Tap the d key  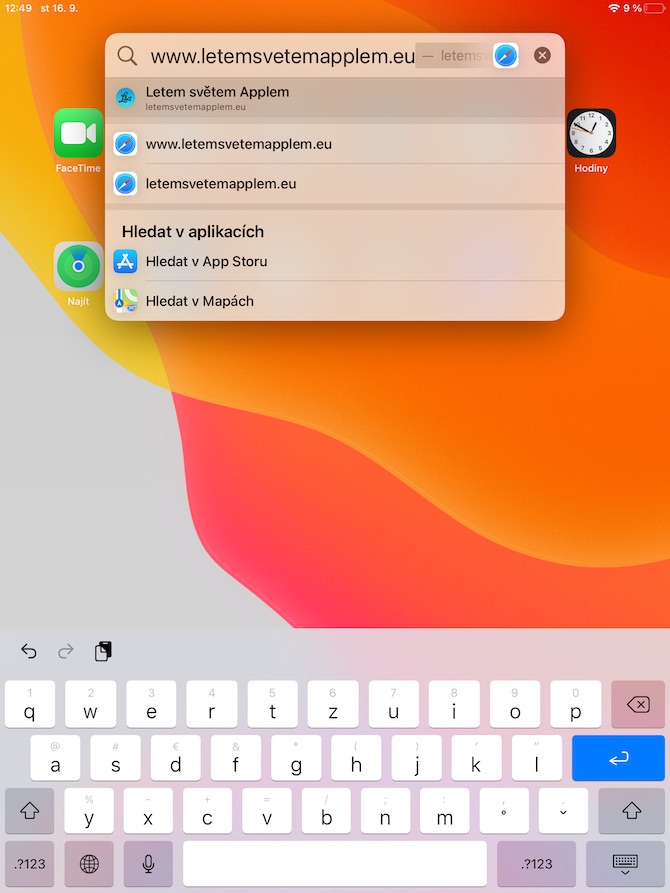tap(175, 758)
